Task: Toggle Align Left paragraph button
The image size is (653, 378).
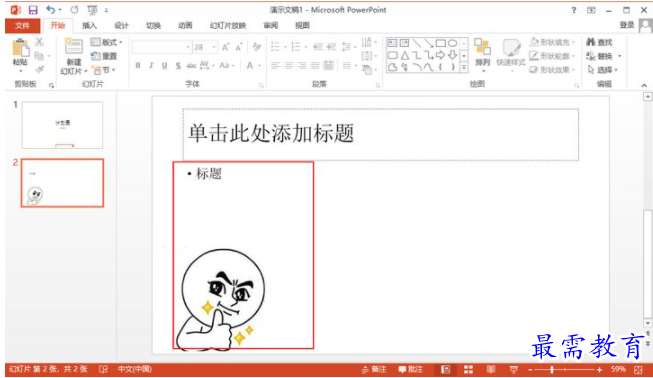Action: tap(275, 65)
